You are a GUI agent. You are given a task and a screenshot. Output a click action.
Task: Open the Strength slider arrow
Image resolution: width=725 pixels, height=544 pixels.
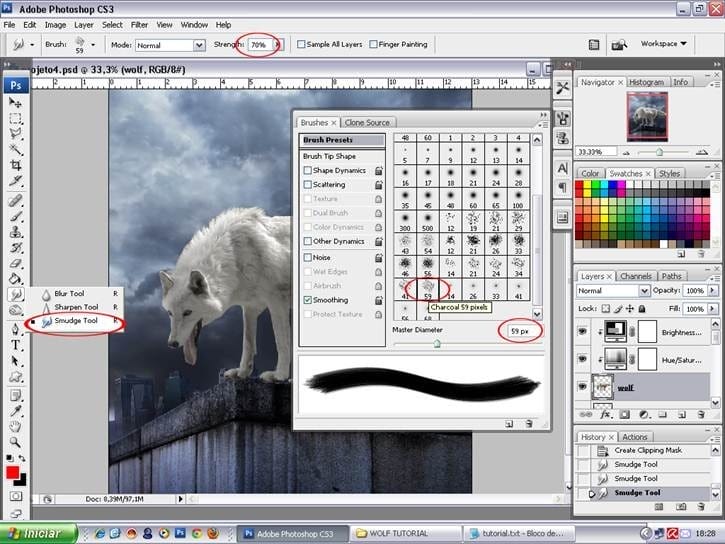pyautogui.click(x=278, y=45)
